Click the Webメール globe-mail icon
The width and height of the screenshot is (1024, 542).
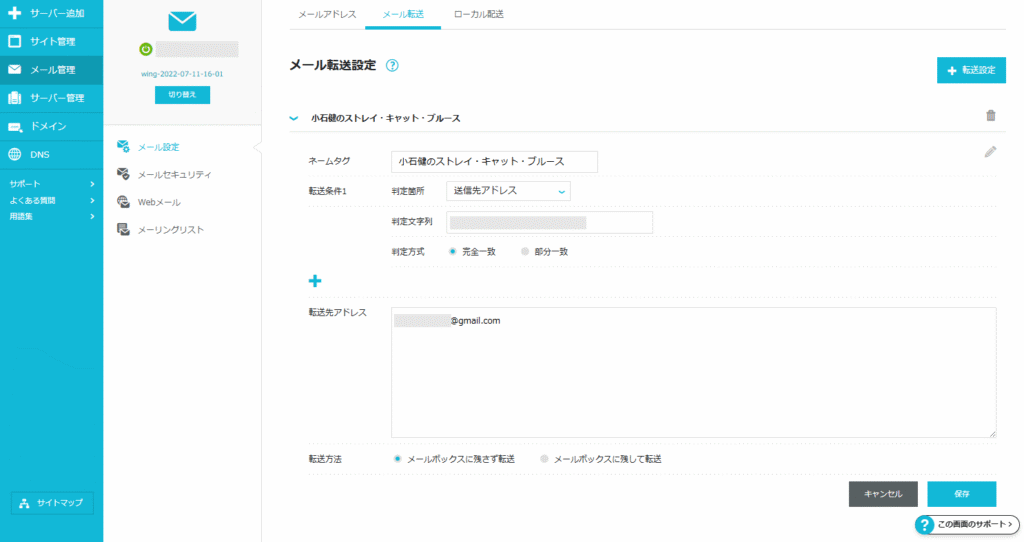pyautogui.click(x=123, y=202)
